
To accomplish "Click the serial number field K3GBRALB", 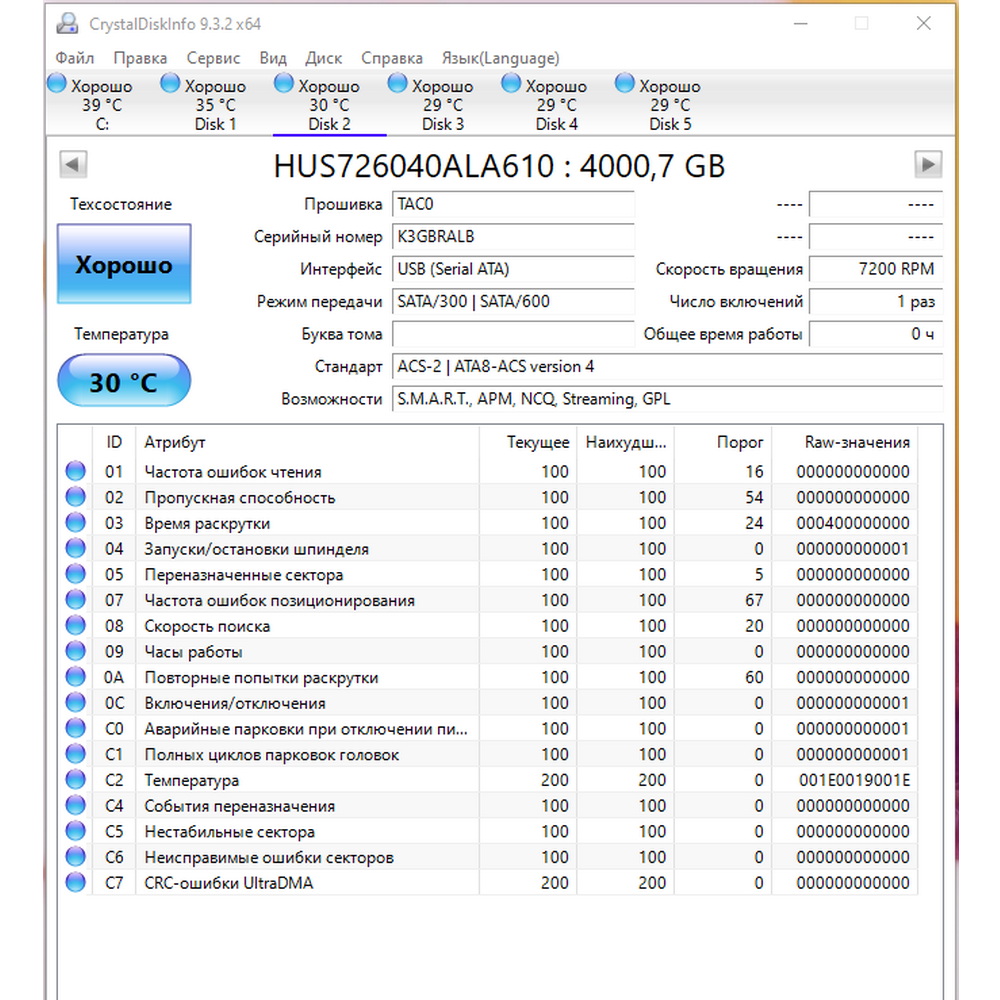I will click(x=513, y=237).
